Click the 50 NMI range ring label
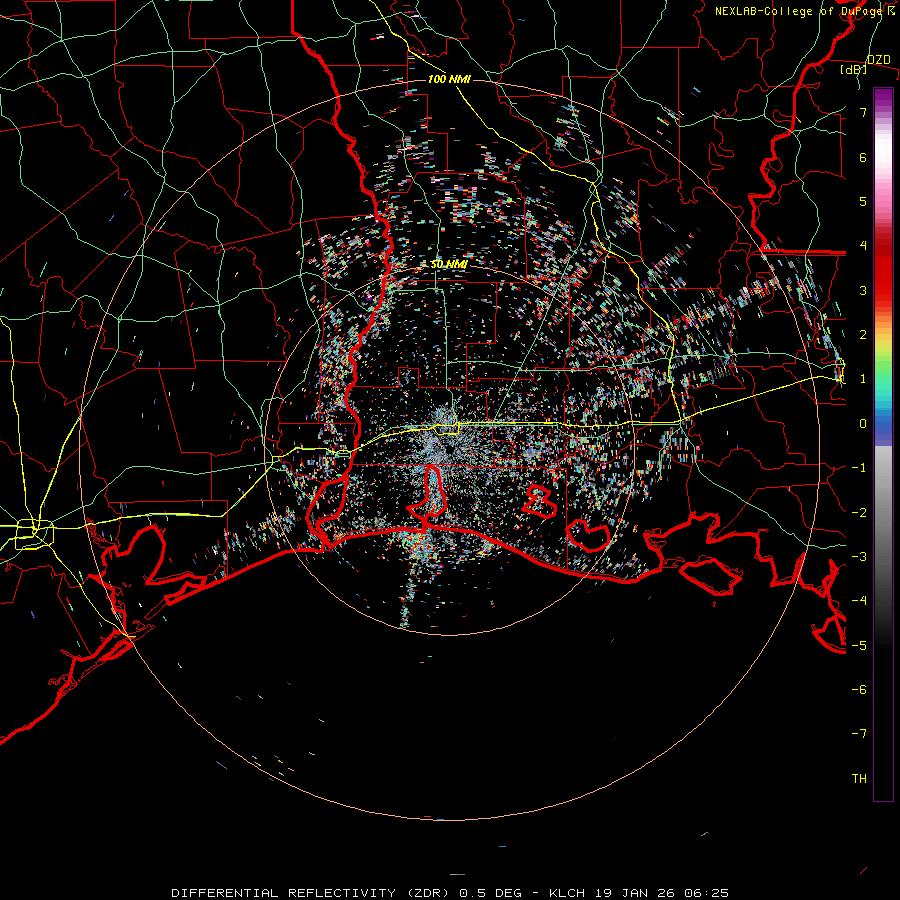This screenshot has width=900, height=900. coord(449,264)
